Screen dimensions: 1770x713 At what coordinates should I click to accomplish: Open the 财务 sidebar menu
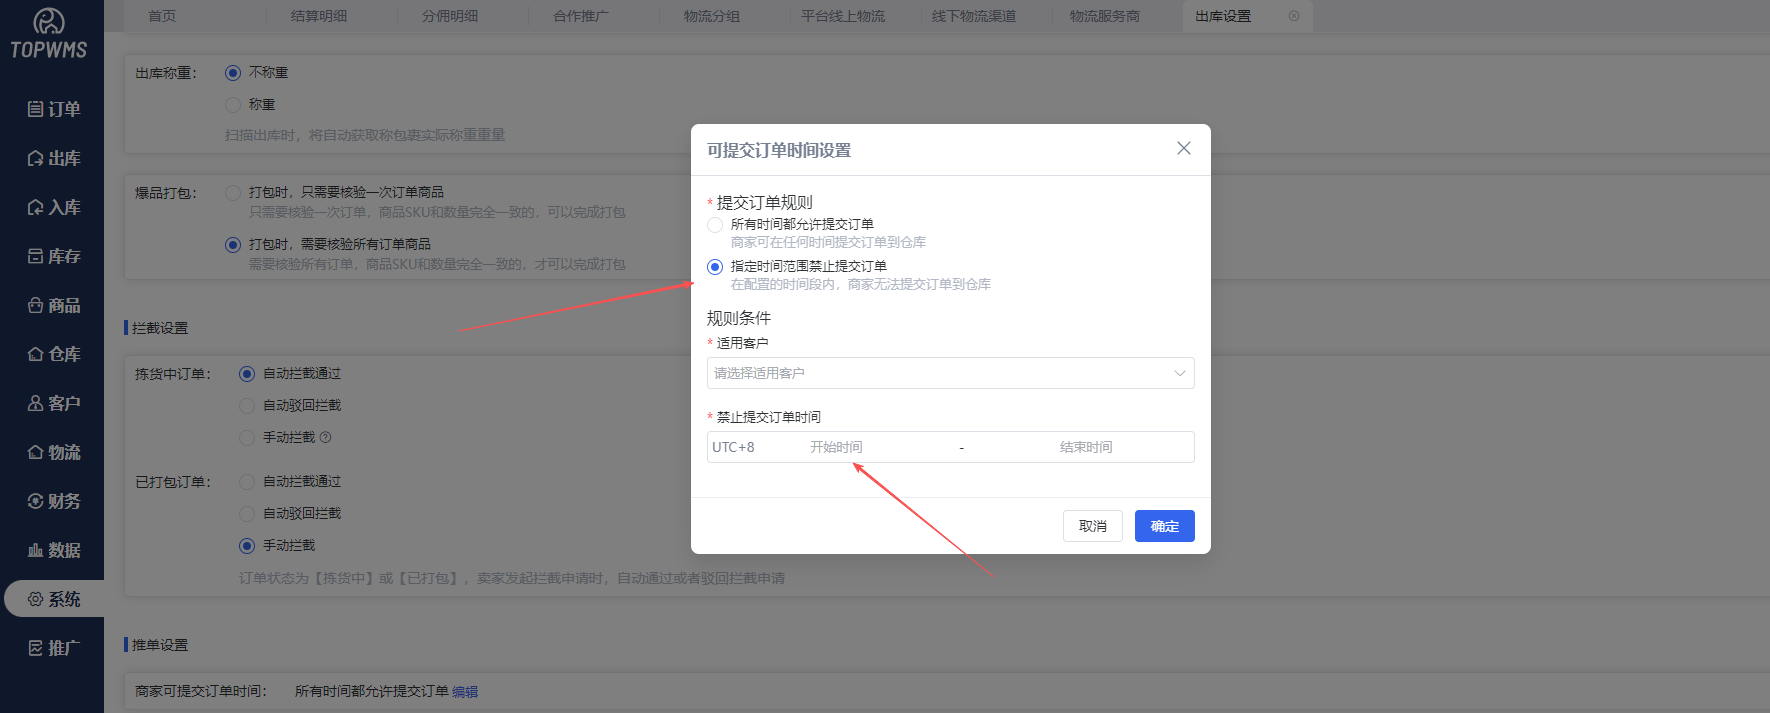52,501
